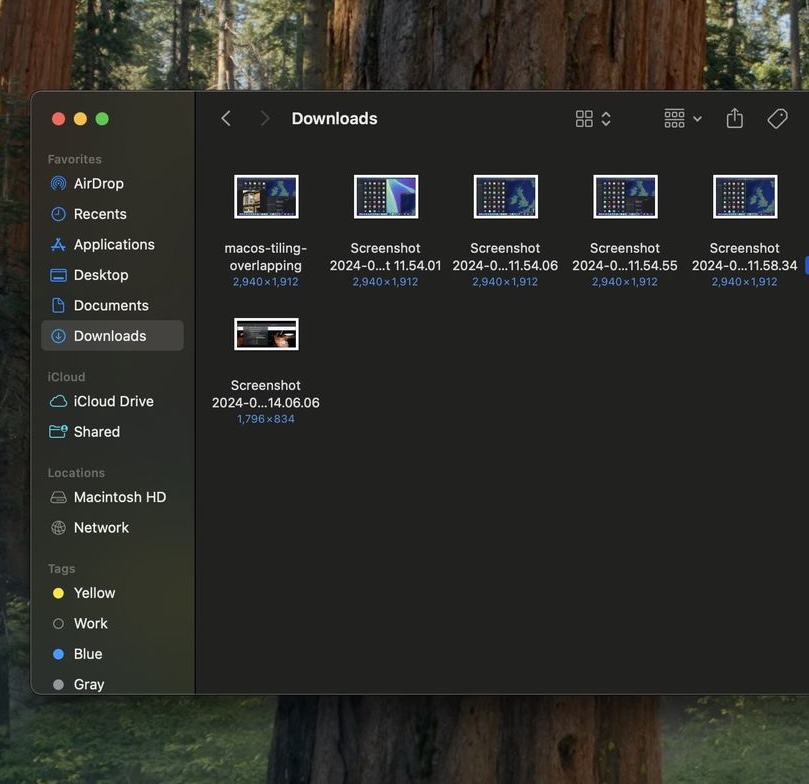Select the Applications sidebar item
Viewport: 809px width, 784px height.
(113, 245)
